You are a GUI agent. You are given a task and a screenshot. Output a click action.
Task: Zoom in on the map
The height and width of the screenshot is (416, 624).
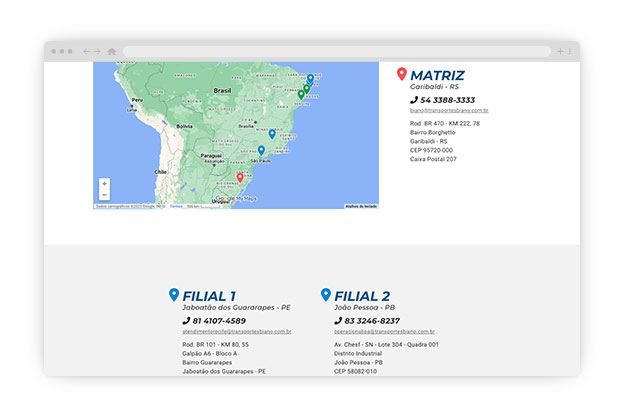pos(104,184)
